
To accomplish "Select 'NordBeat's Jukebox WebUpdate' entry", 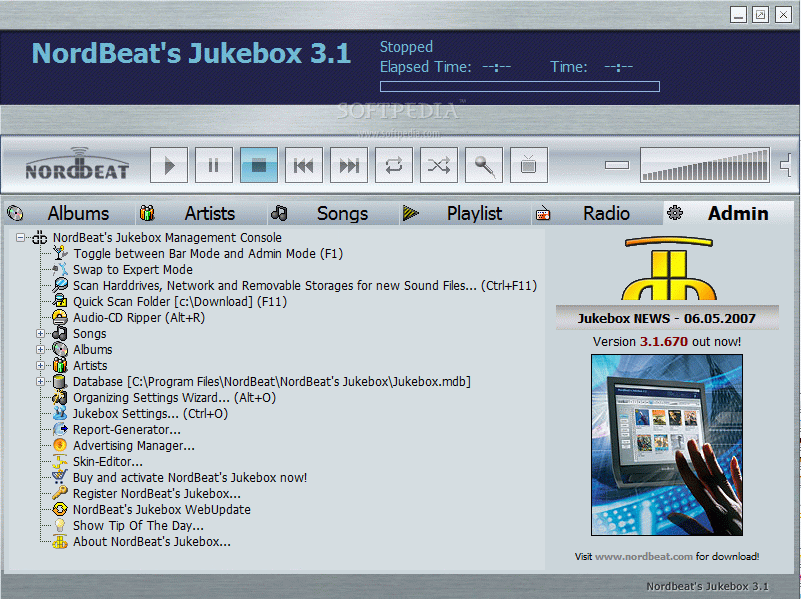I will click(x=161, y=510).
